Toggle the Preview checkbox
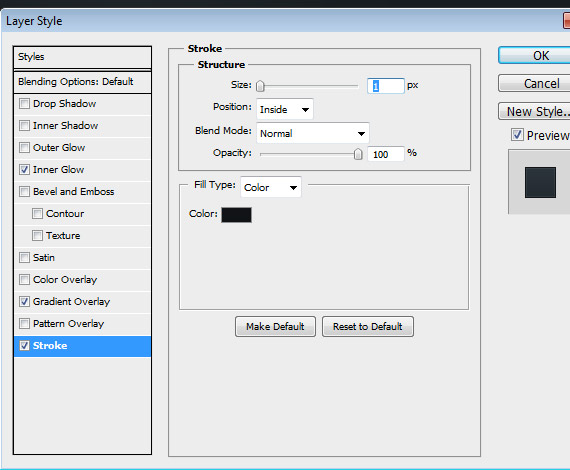This screenshot has height=470, width=570. pos(517,135)
